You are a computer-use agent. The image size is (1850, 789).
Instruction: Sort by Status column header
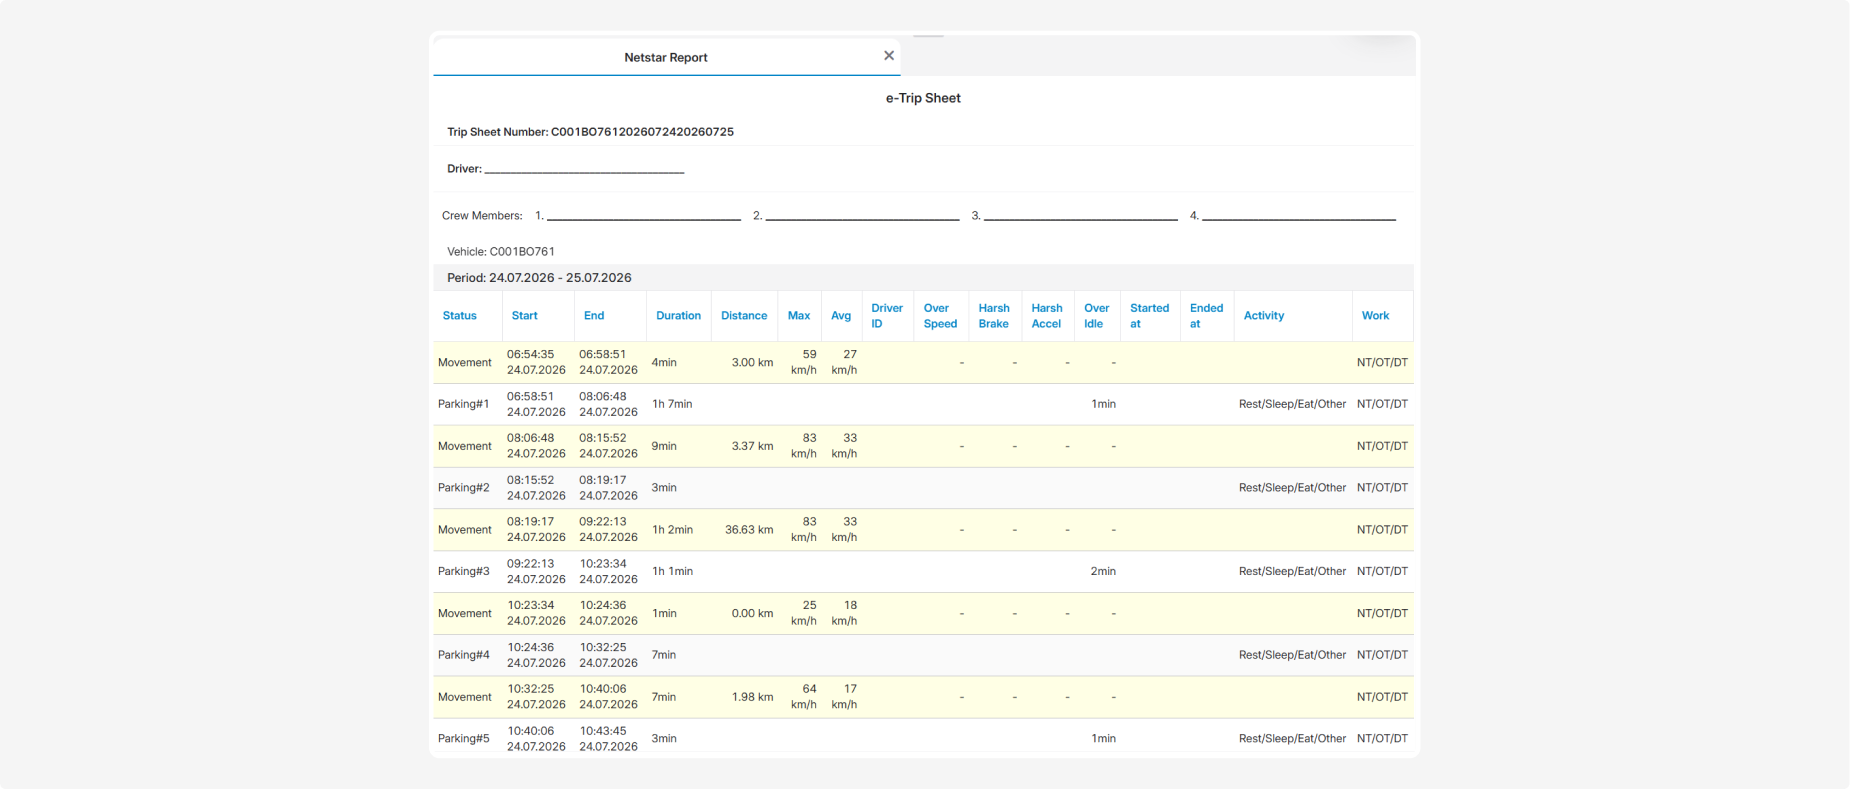[x=460, y=316]
